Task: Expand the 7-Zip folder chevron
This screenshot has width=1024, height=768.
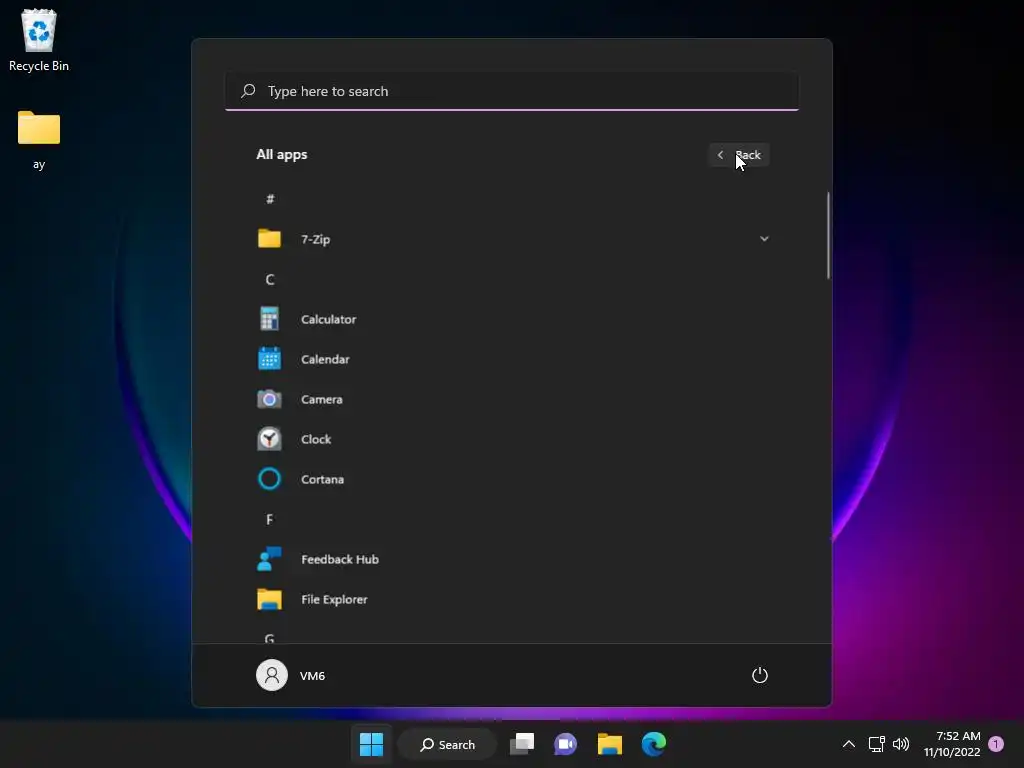Action: click(x=764, y=239)
